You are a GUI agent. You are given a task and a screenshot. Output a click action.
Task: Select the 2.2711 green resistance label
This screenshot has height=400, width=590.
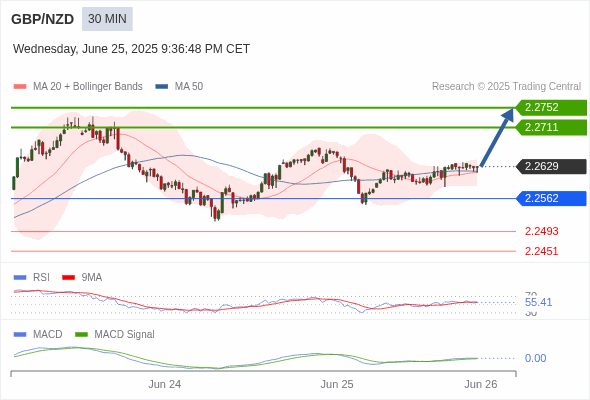[x=551, y=128]
